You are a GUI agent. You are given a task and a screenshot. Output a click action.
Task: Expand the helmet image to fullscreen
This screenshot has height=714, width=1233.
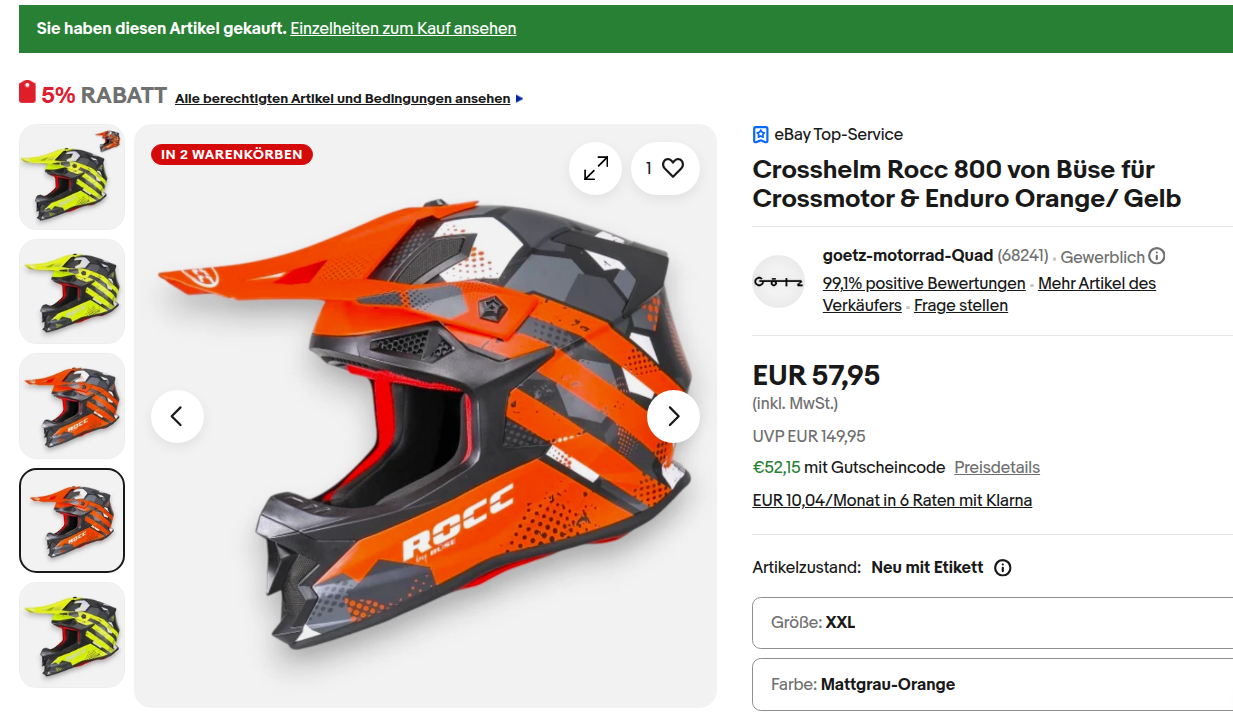point(596,169)
